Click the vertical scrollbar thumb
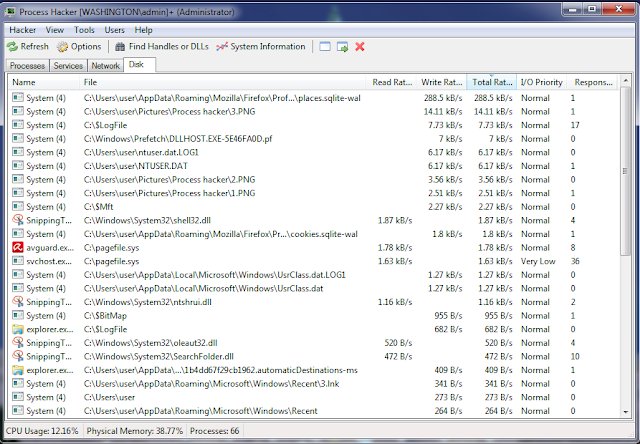 tap(625, 171)
